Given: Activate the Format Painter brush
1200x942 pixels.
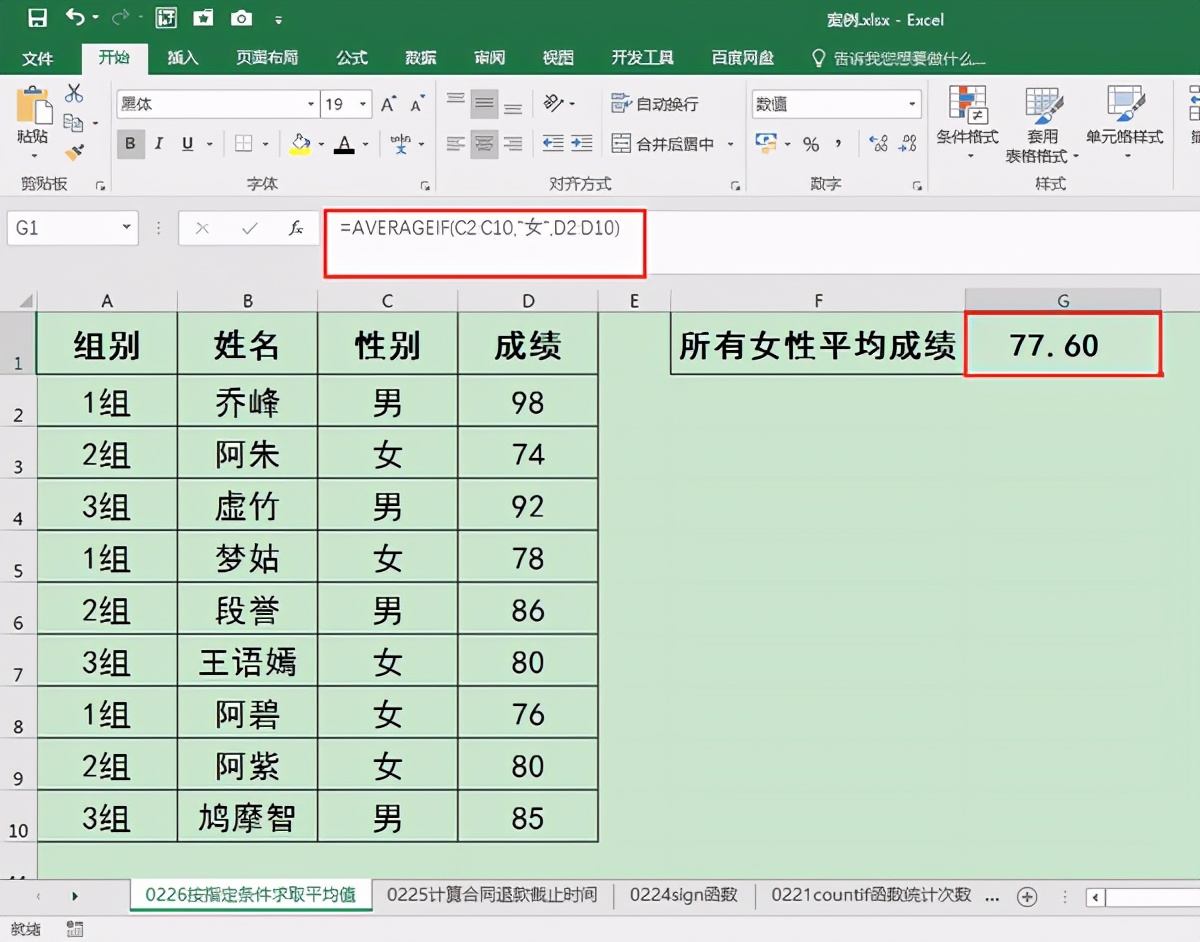Looking at the screenshot, I should [x=74, y=152].
